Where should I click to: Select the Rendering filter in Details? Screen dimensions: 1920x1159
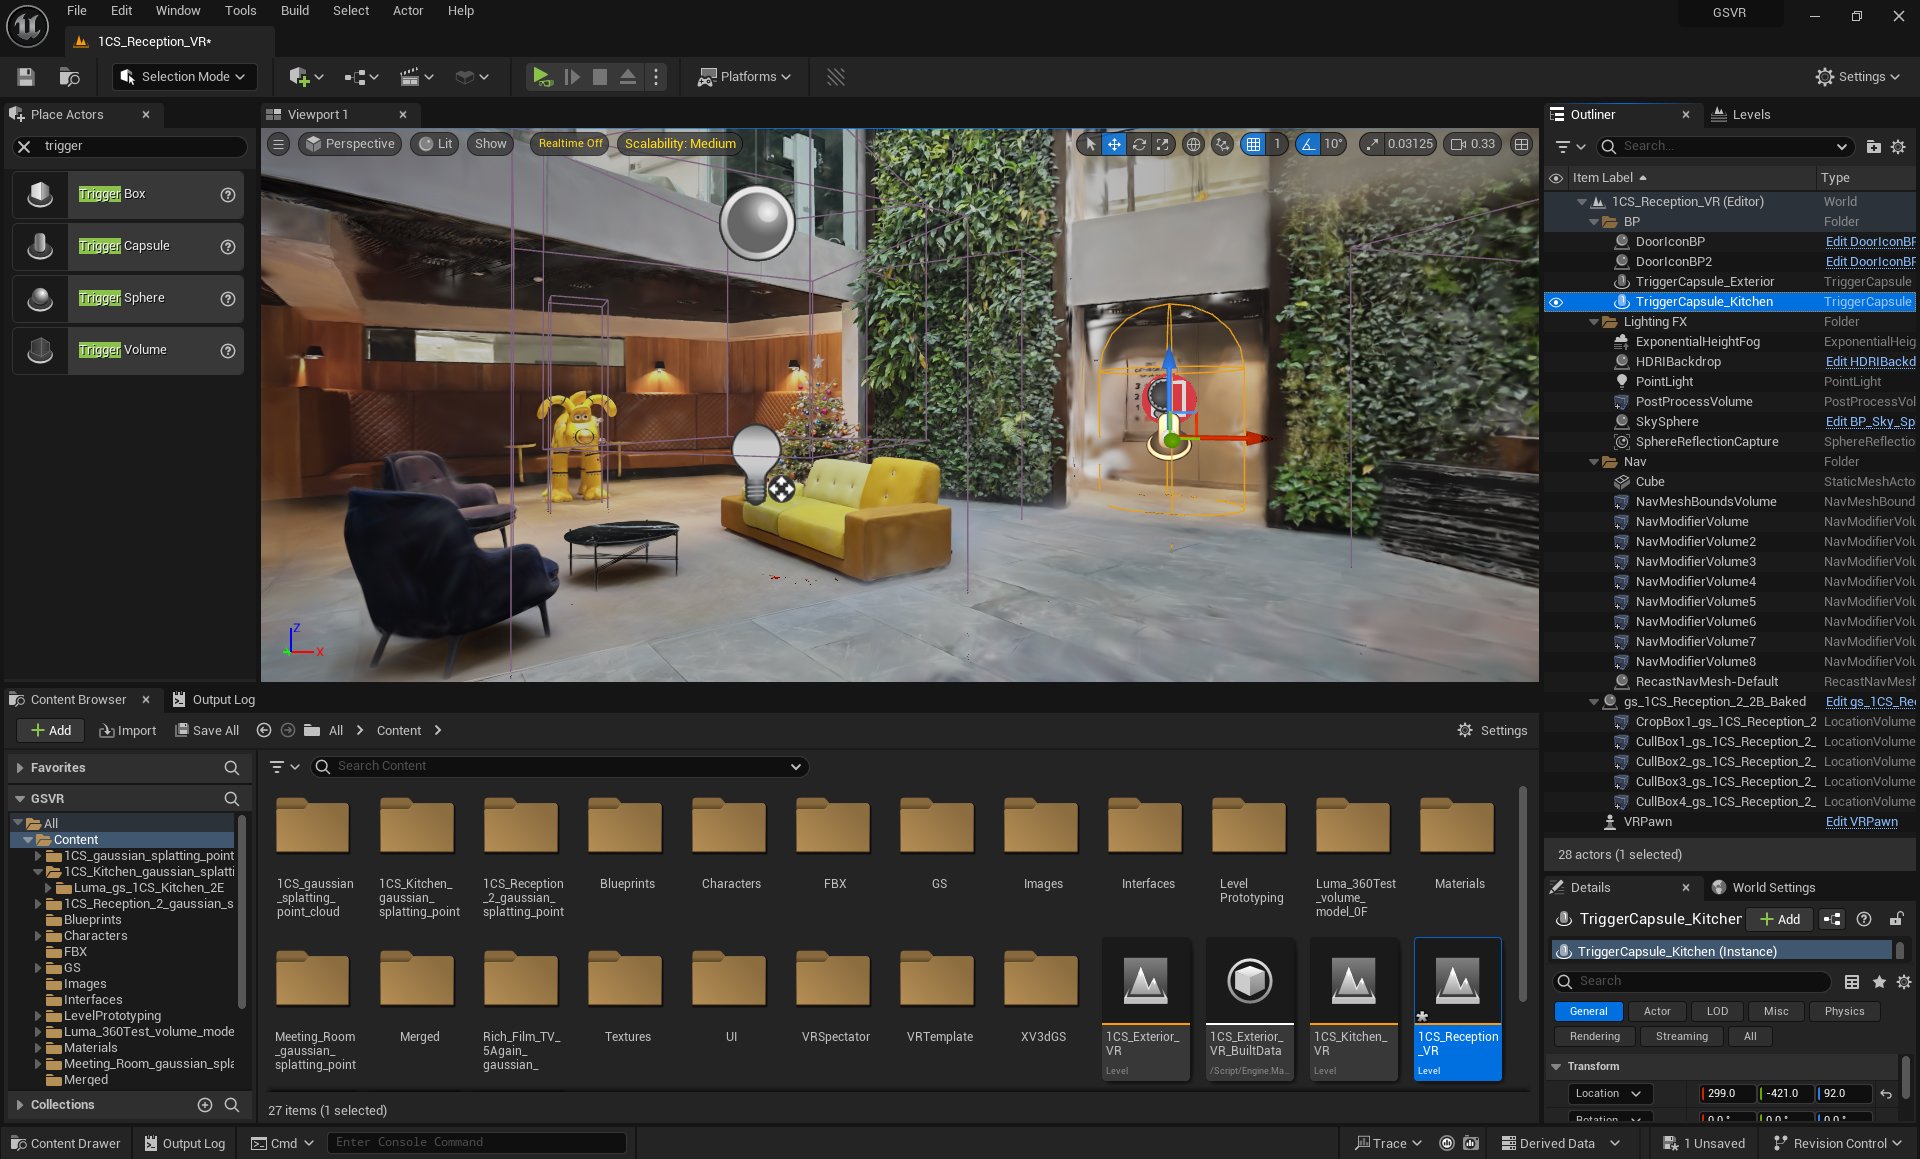click(x=1594, y=1037)
